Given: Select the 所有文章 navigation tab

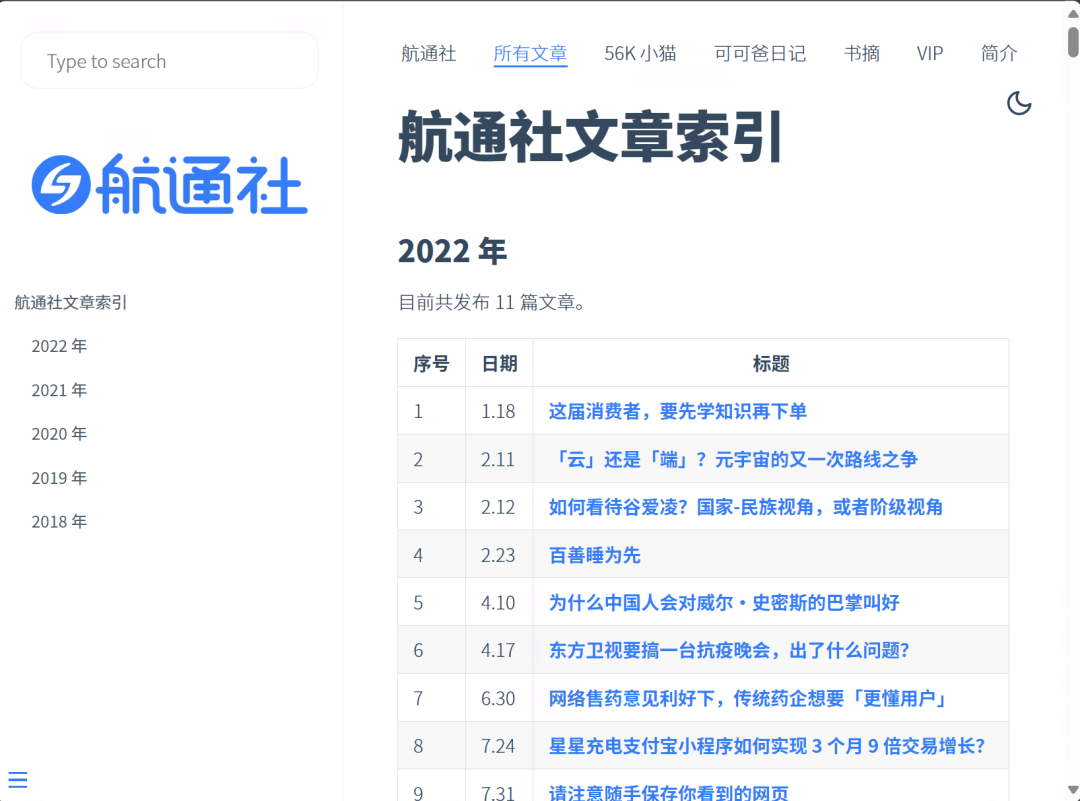Looking at the screenshot, I should point(530,54).
